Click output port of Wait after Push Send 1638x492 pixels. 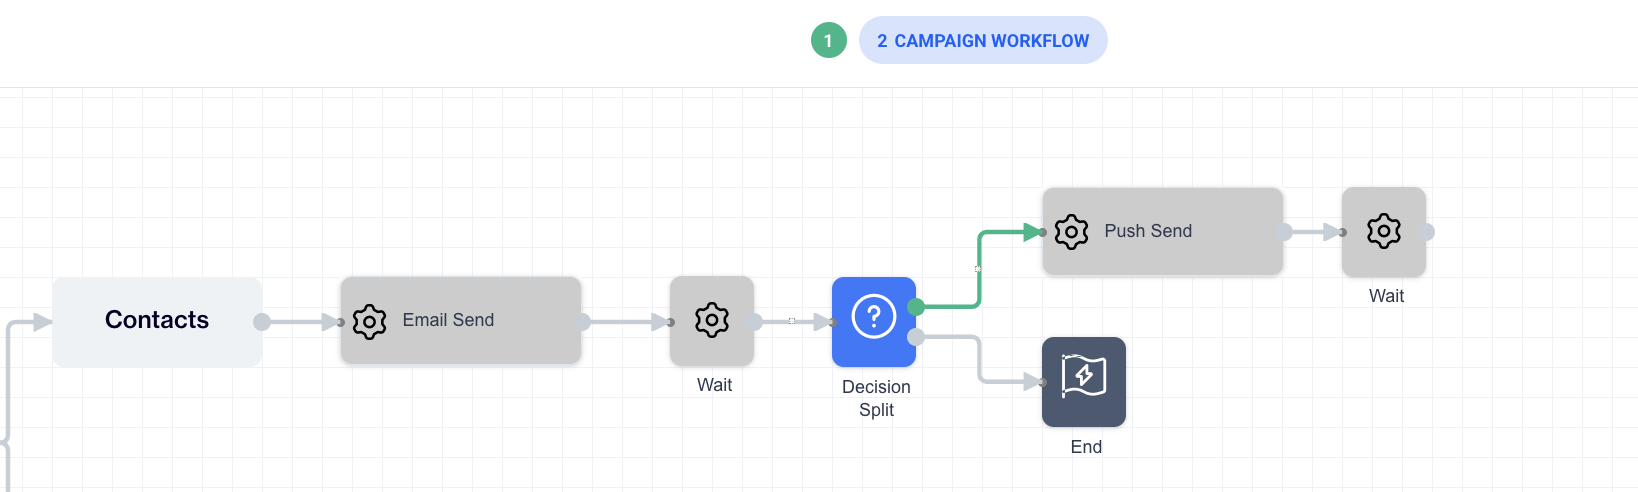1427,232
